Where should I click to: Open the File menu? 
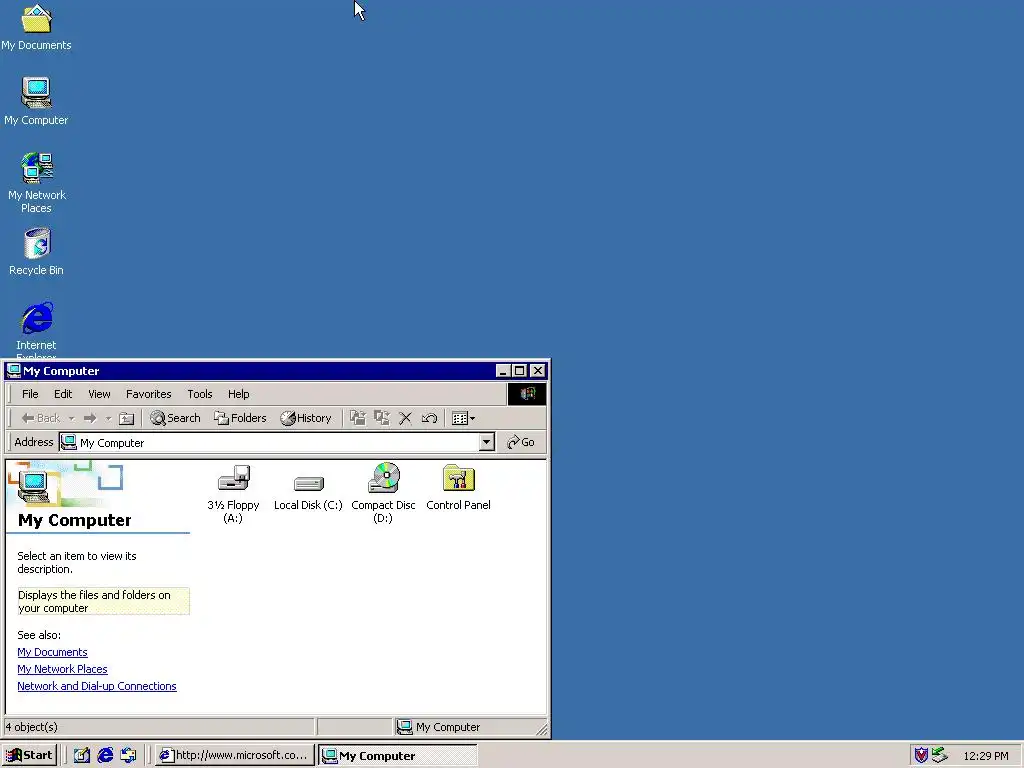(x=30, y=394)
